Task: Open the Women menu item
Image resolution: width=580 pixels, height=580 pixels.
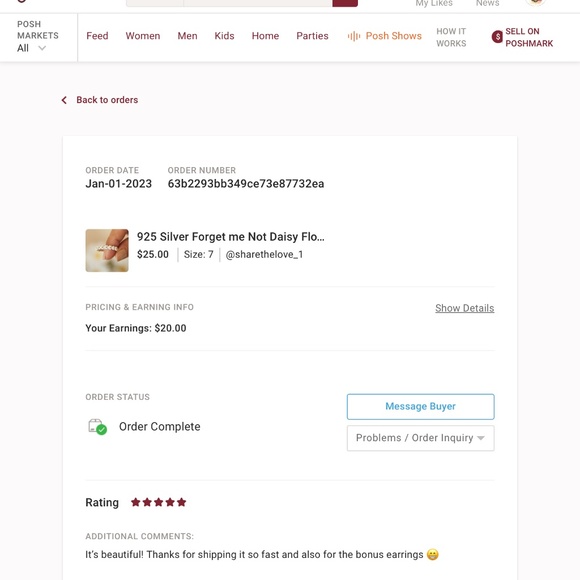Action: pos(143,36)
